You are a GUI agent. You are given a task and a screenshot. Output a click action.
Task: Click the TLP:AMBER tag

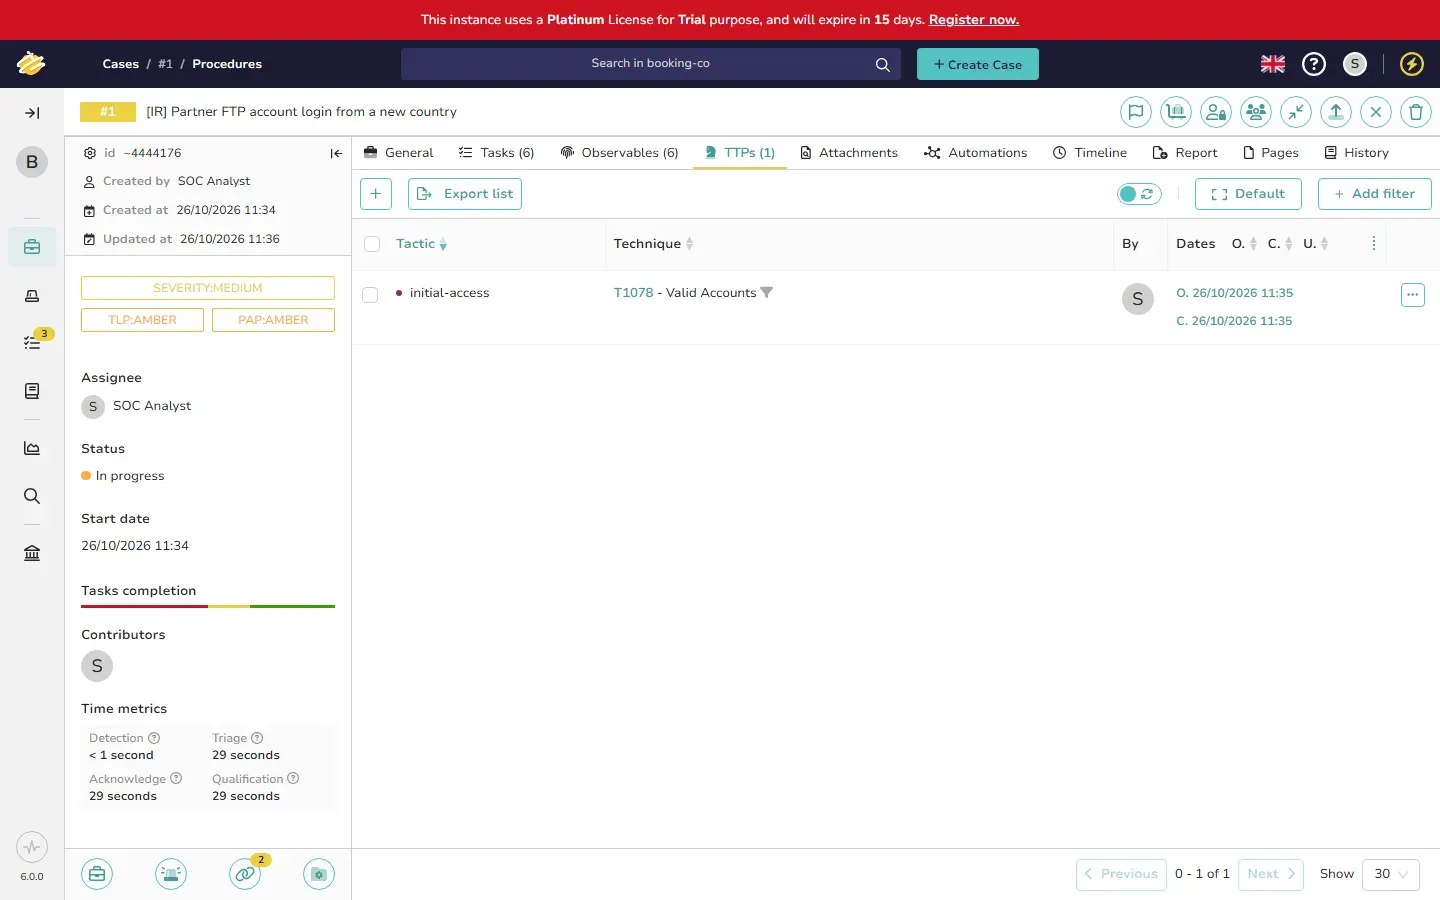[x=142, y=320]
